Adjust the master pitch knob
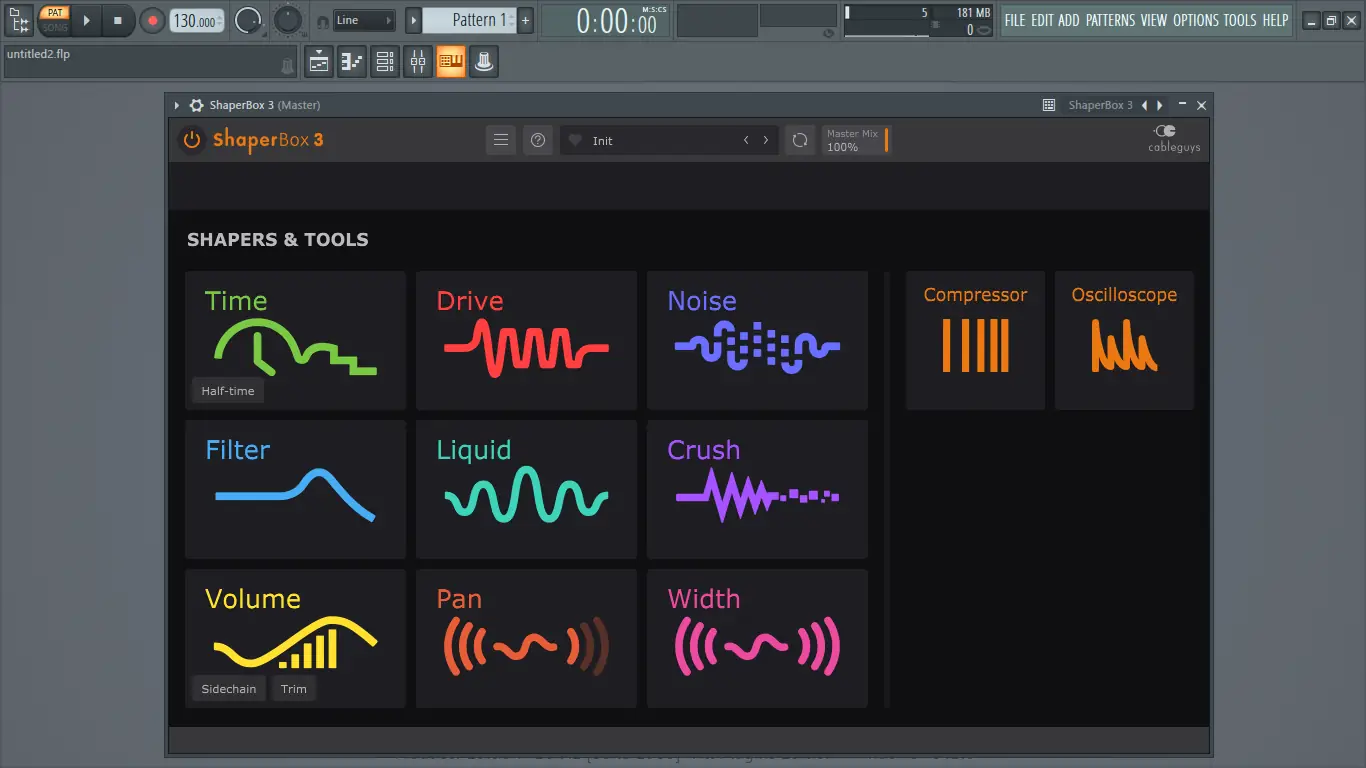 pos(288,19)
